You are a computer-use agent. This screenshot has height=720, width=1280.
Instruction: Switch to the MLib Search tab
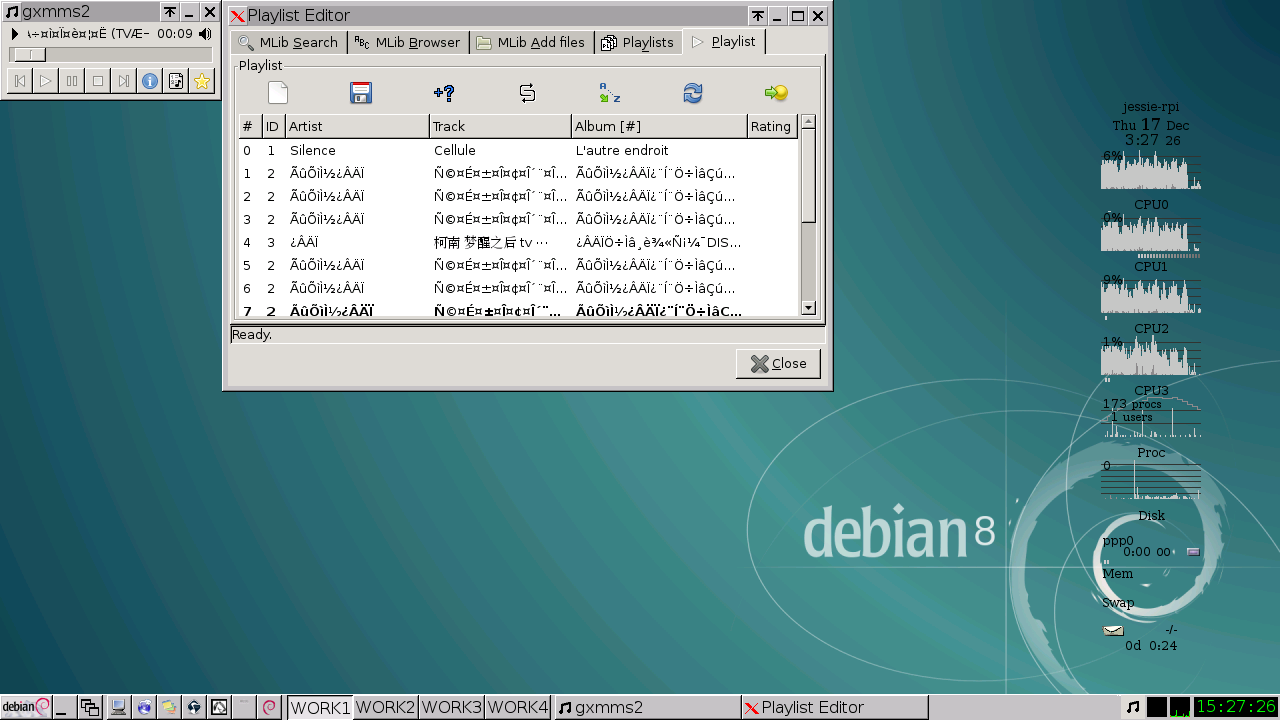pyautogui.click(x=289, y=42)
